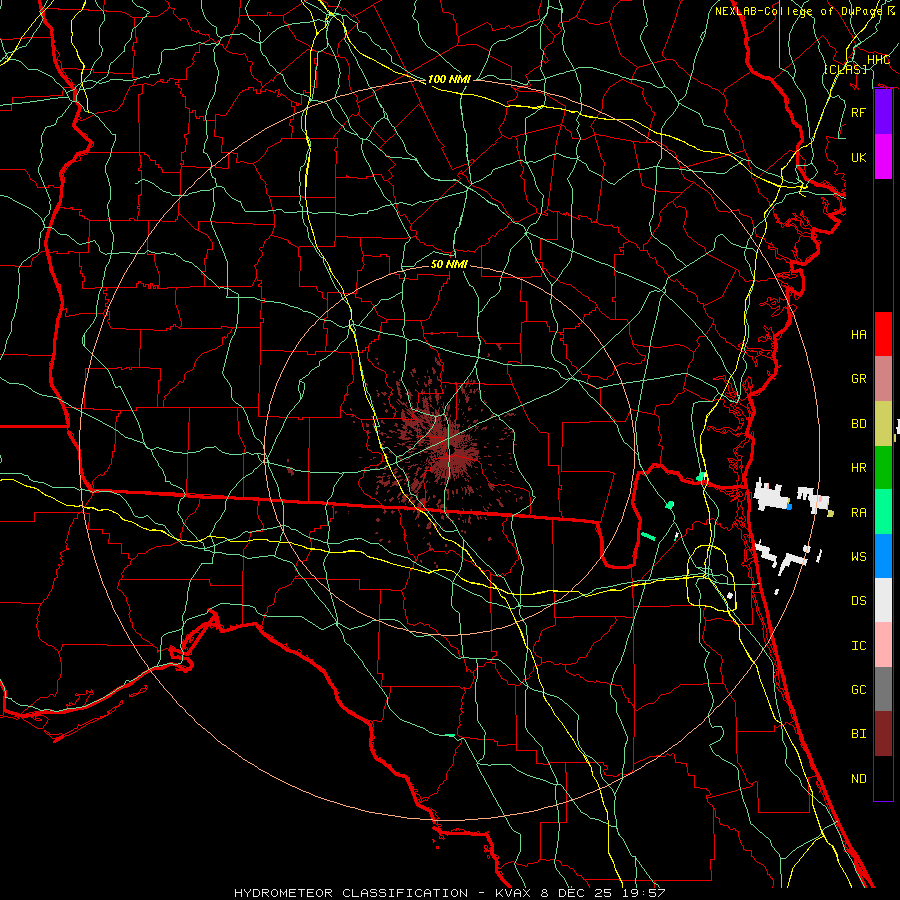Click the HR green legend swatch

click(x=883, y=467)
